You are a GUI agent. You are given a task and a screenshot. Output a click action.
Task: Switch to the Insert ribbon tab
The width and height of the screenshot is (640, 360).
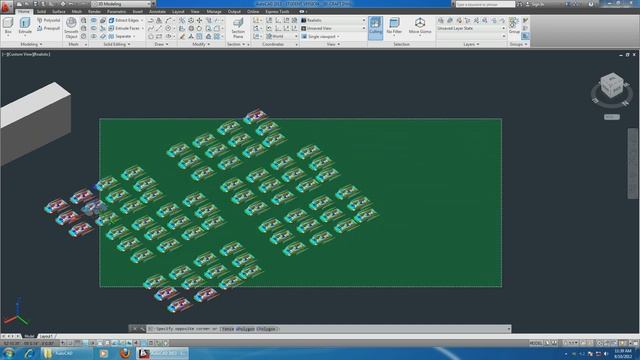tap(137, 11)
